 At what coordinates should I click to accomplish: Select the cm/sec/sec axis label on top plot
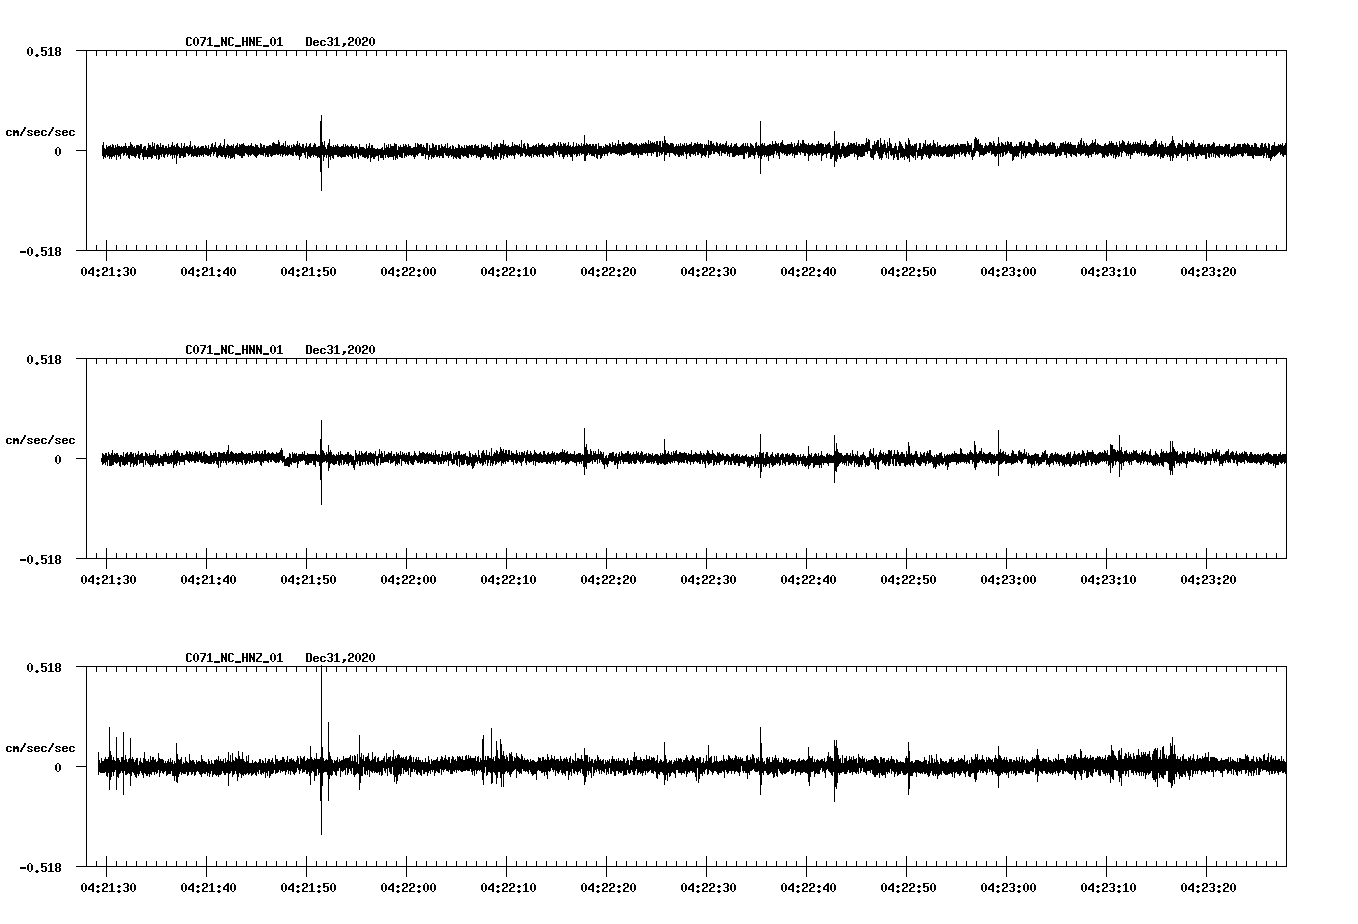point(40,131)
